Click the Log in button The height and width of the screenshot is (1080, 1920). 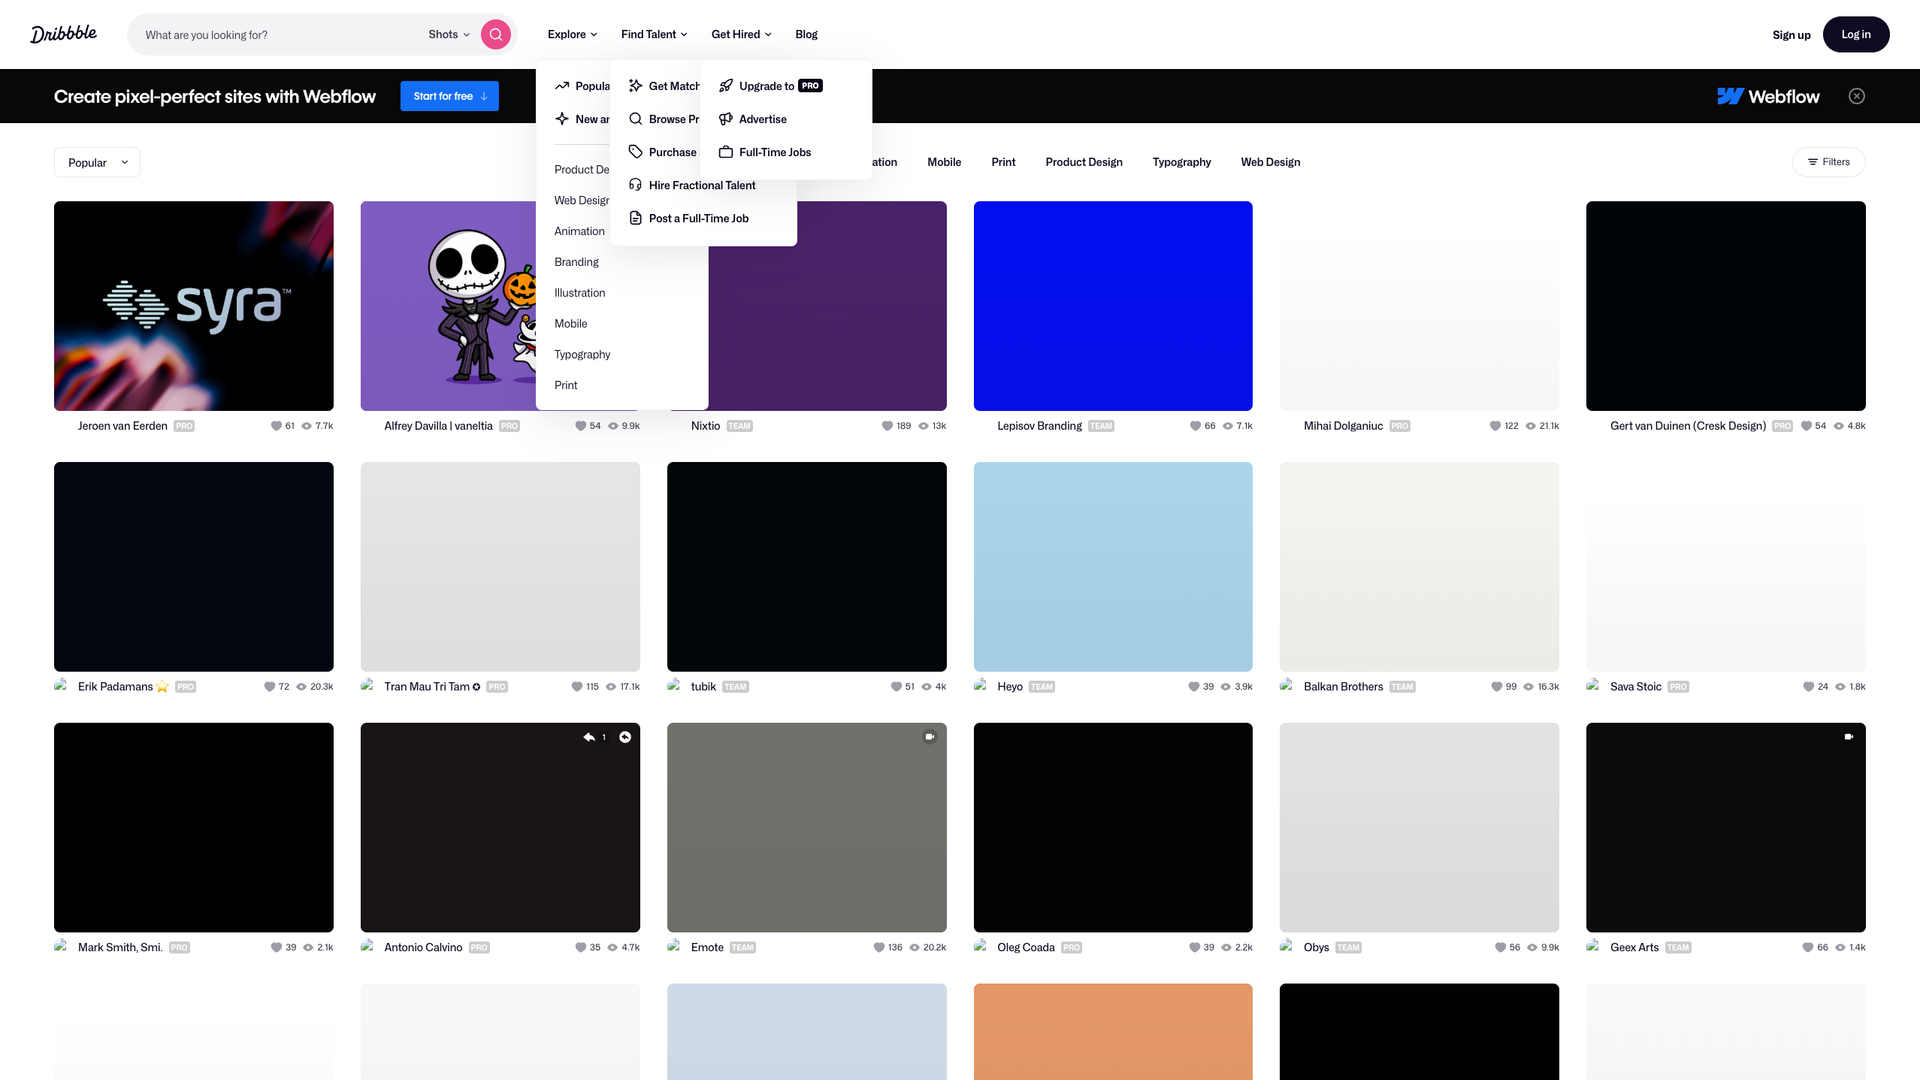(1856, 33)
